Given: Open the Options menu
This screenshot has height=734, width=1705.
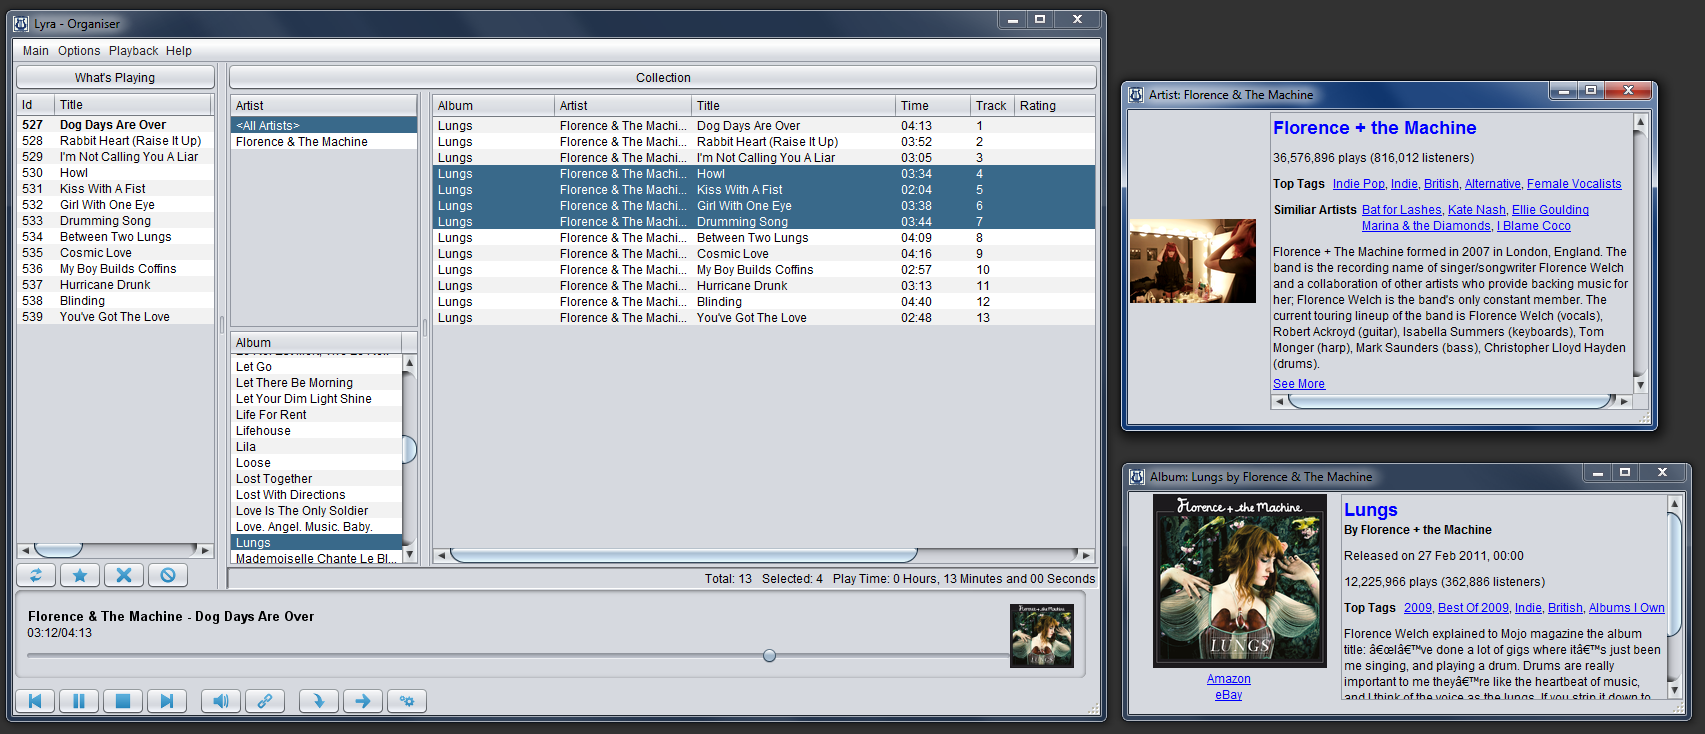Looking at the screenshot, I should click(79, 51).
